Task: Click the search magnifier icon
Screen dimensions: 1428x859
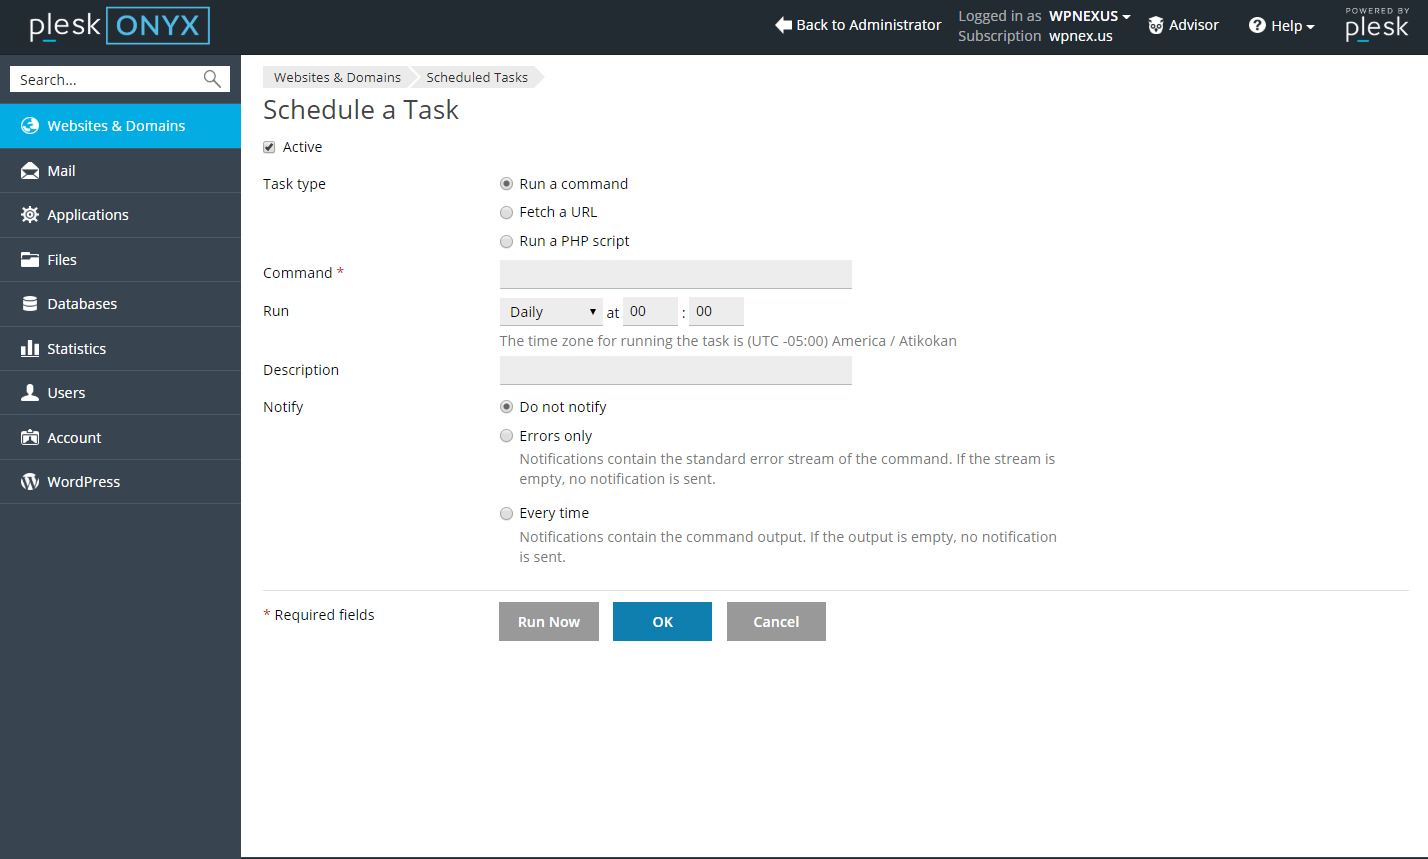Action: click(212, 79)
